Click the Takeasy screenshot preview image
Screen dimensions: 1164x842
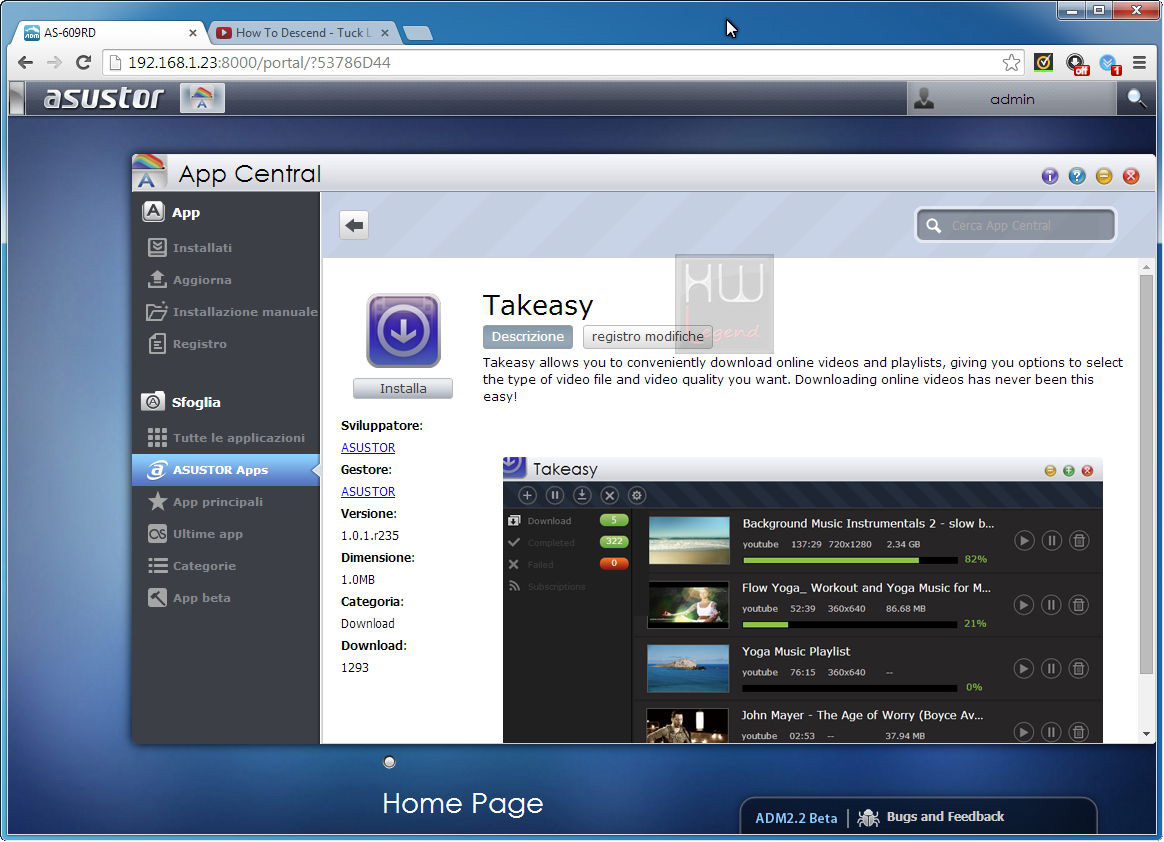point(802,600)
